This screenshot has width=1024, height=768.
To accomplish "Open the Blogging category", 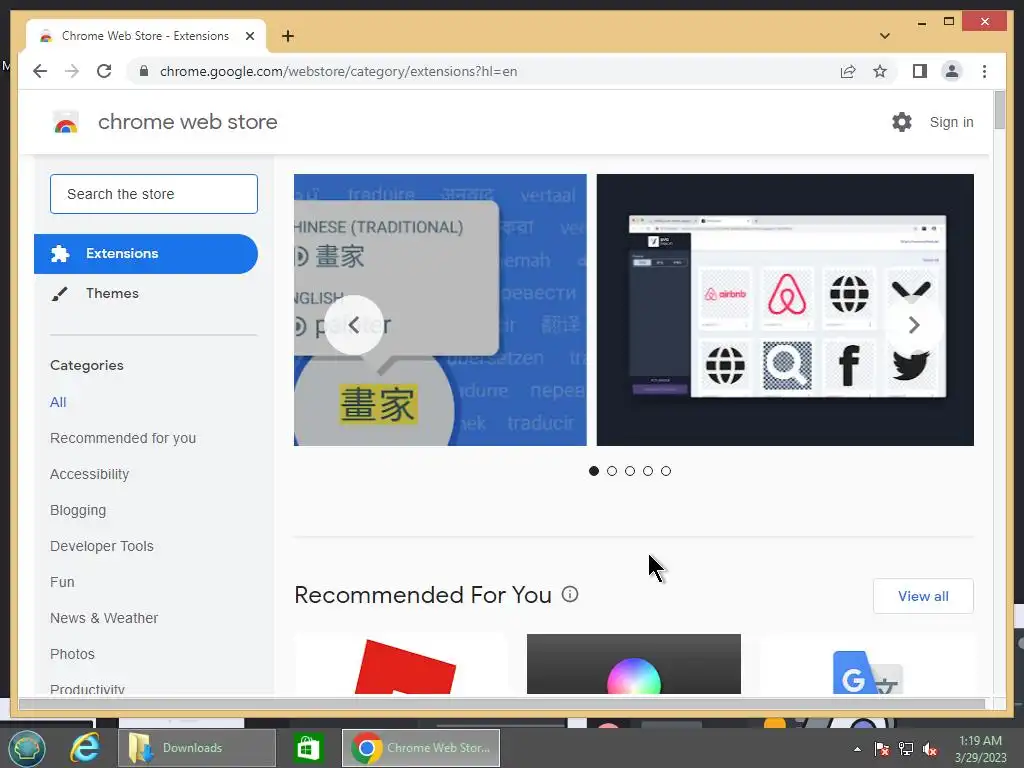I will point(78,510).
